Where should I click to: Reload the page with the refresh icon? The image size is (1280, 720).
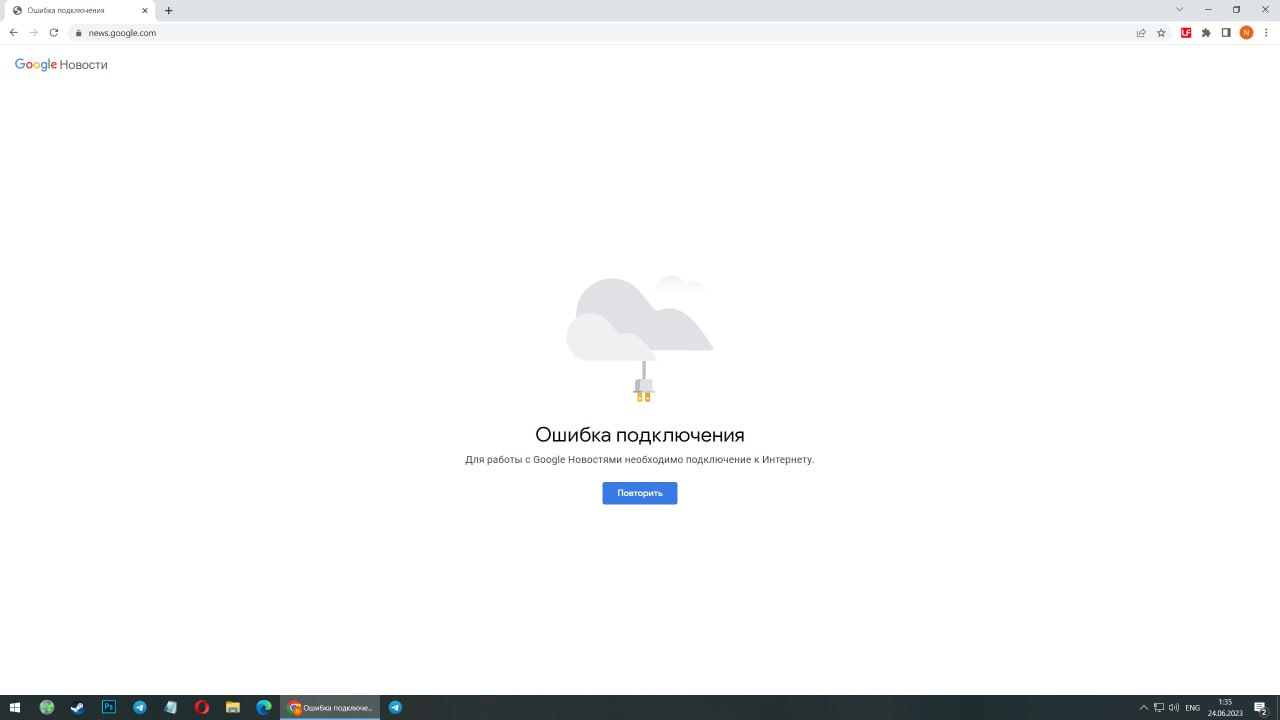click(54, 33)
